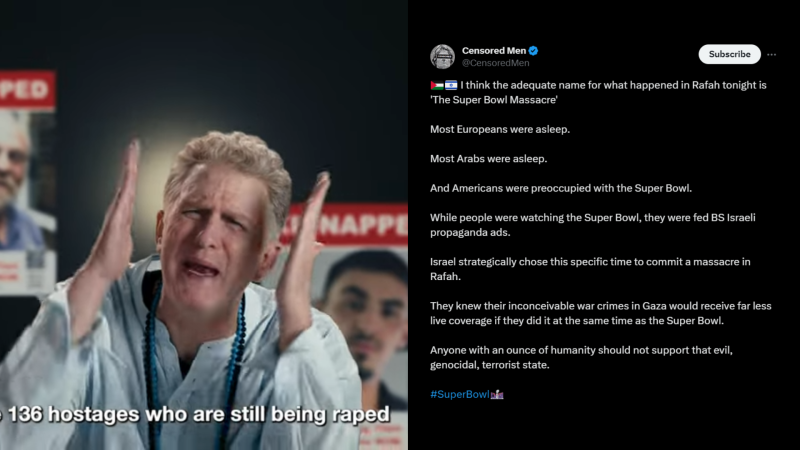
Task: Click the line 'Most Arabs were asleep.'
Action: click(488, 159)
